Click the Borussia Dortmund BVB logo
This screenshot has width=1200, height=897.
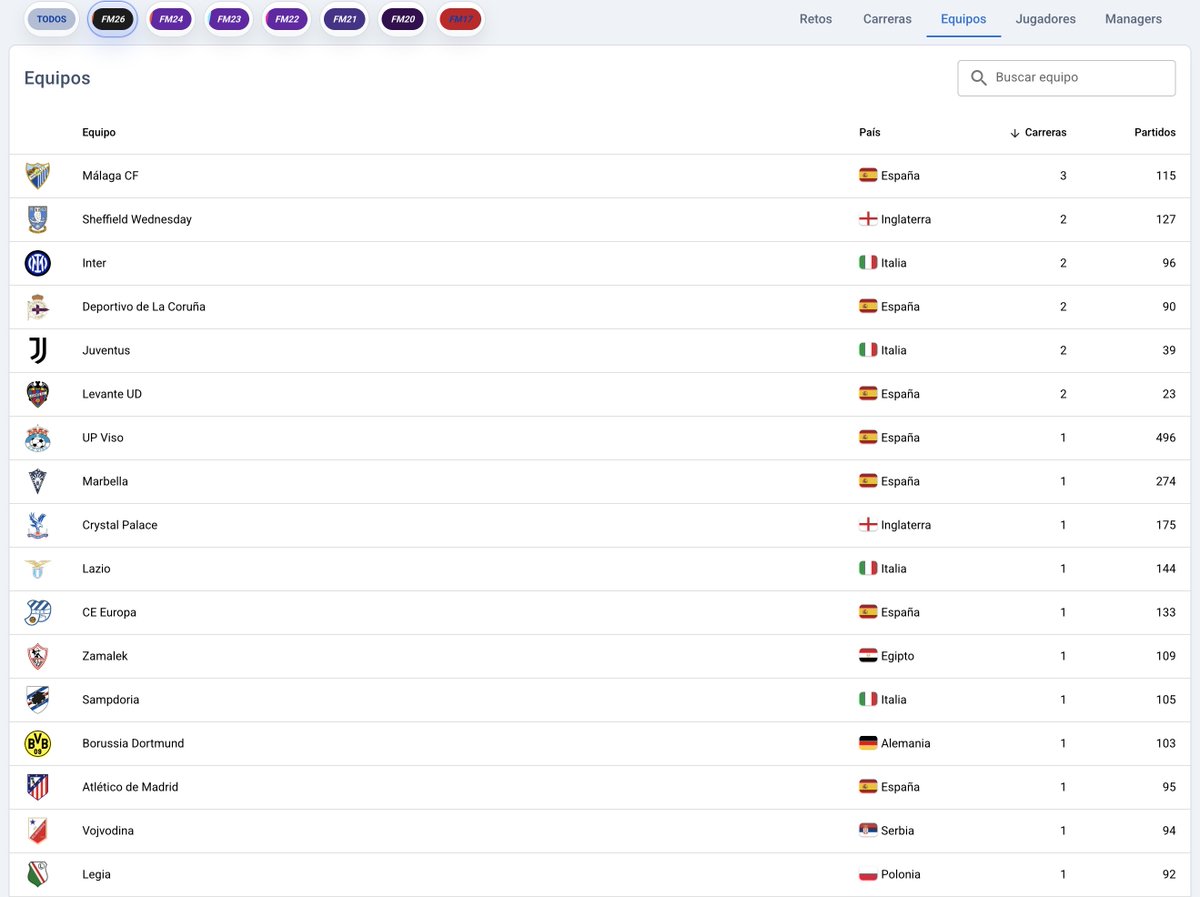38,744
